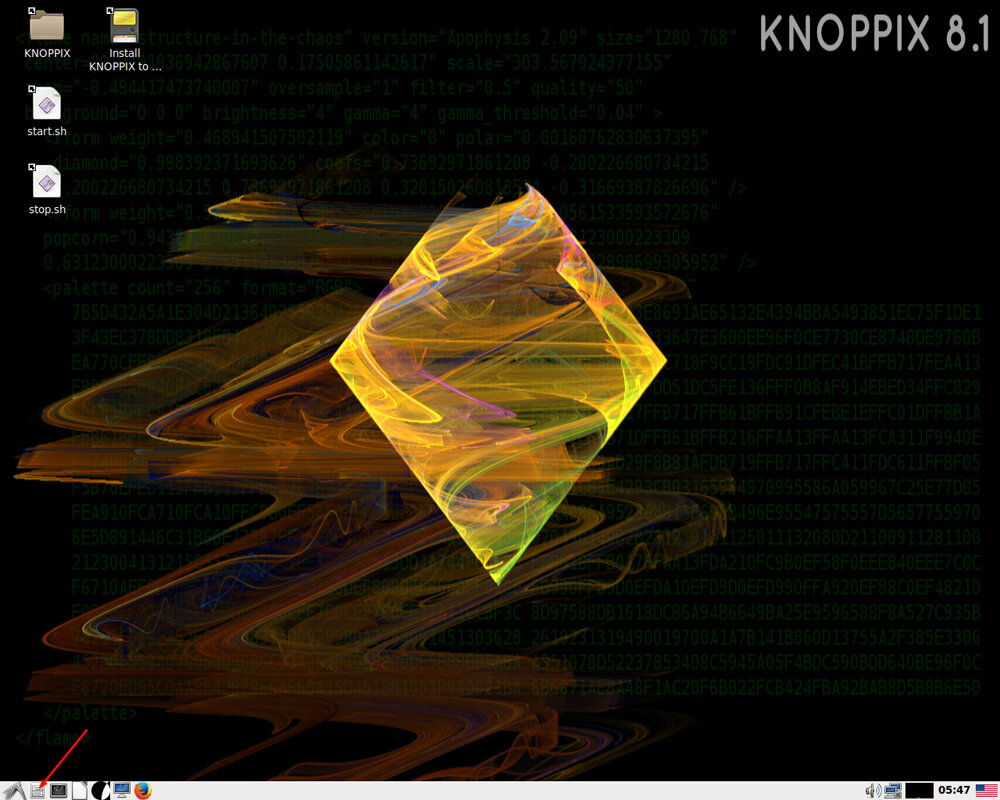Open the LXDE start menu in taskbar

click(x=15, y=791)
